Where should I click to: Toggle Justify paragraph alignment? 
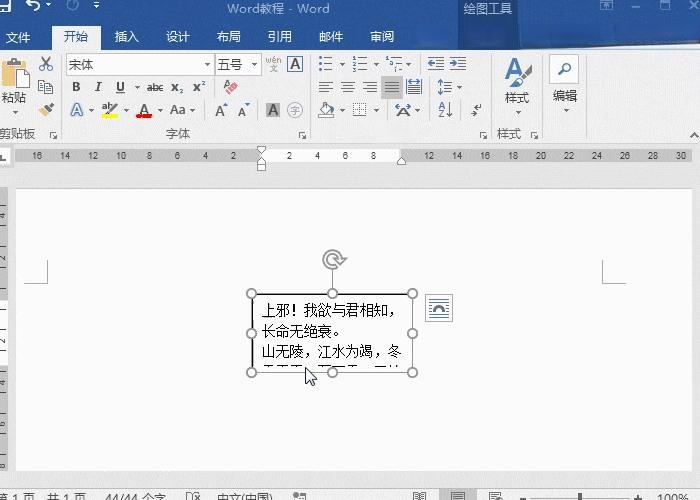[392, 87]
